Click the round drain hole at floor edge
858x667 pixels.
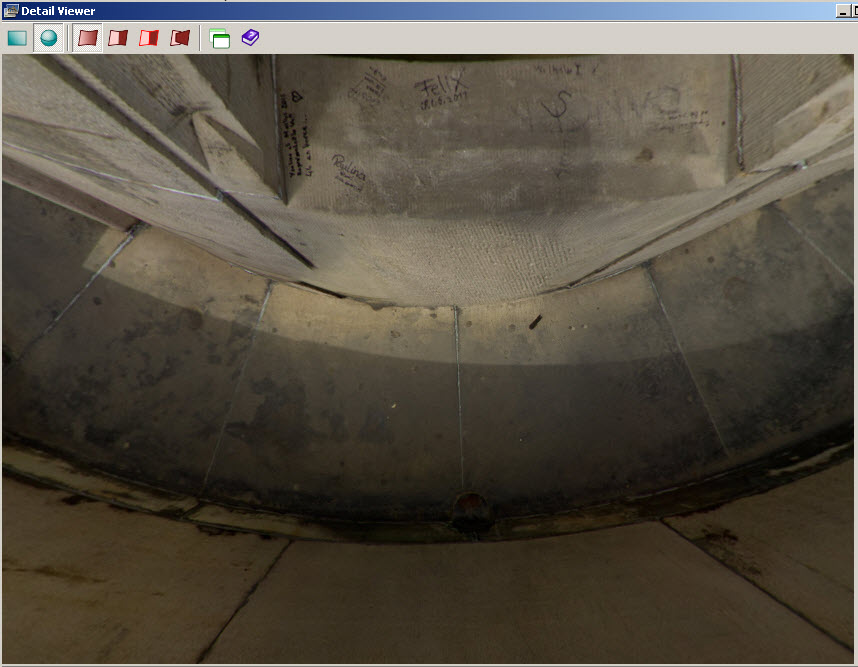point(468,506)
